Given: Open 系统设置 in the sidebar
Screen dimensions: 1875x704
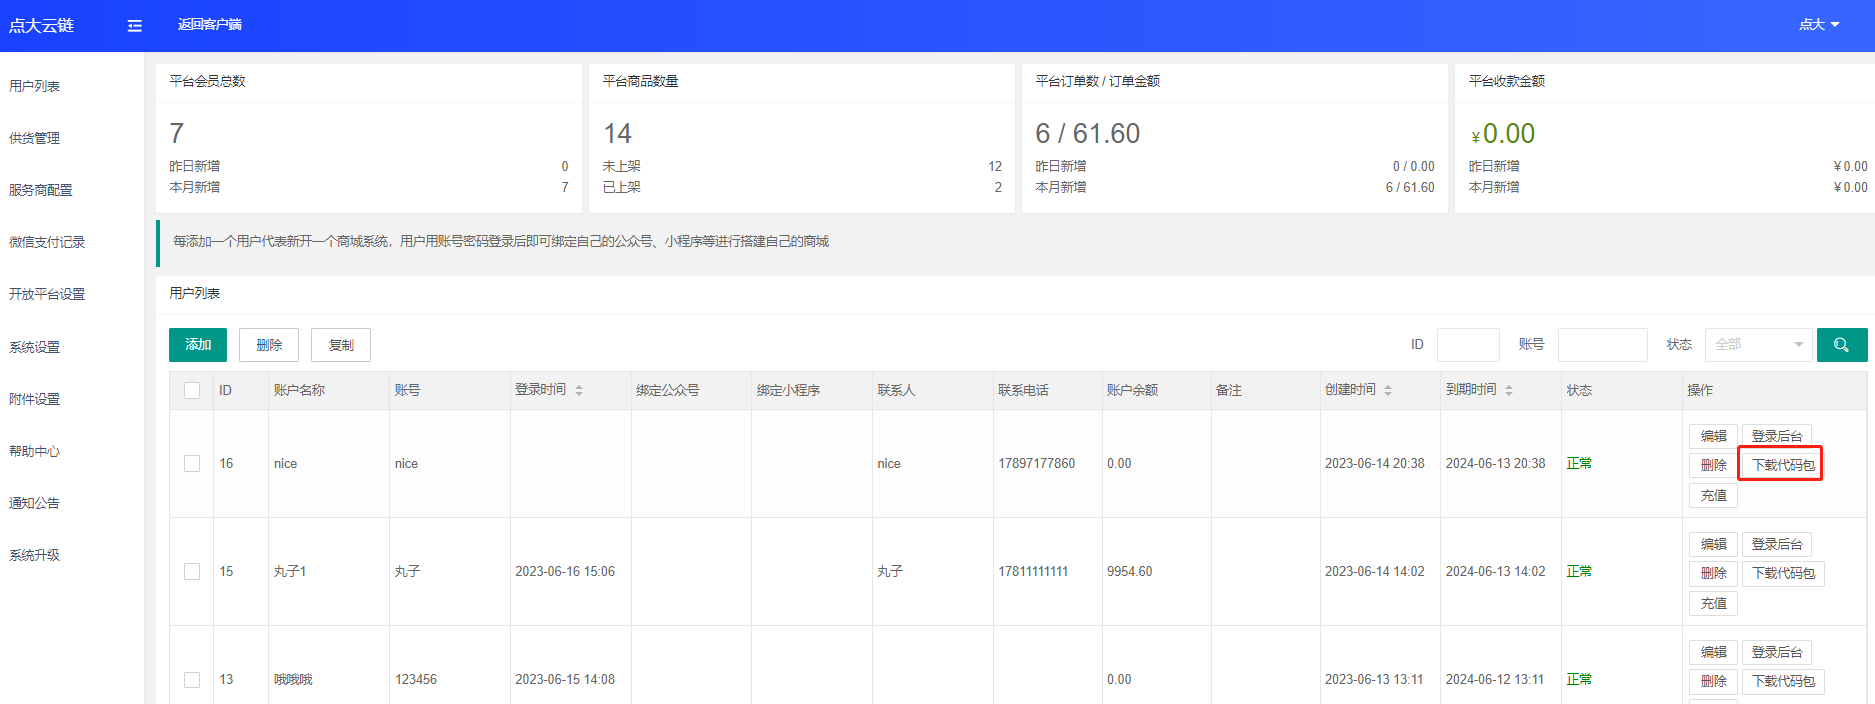Looking at the screenshot, I should pyautogui.click(x=35, y=347).
